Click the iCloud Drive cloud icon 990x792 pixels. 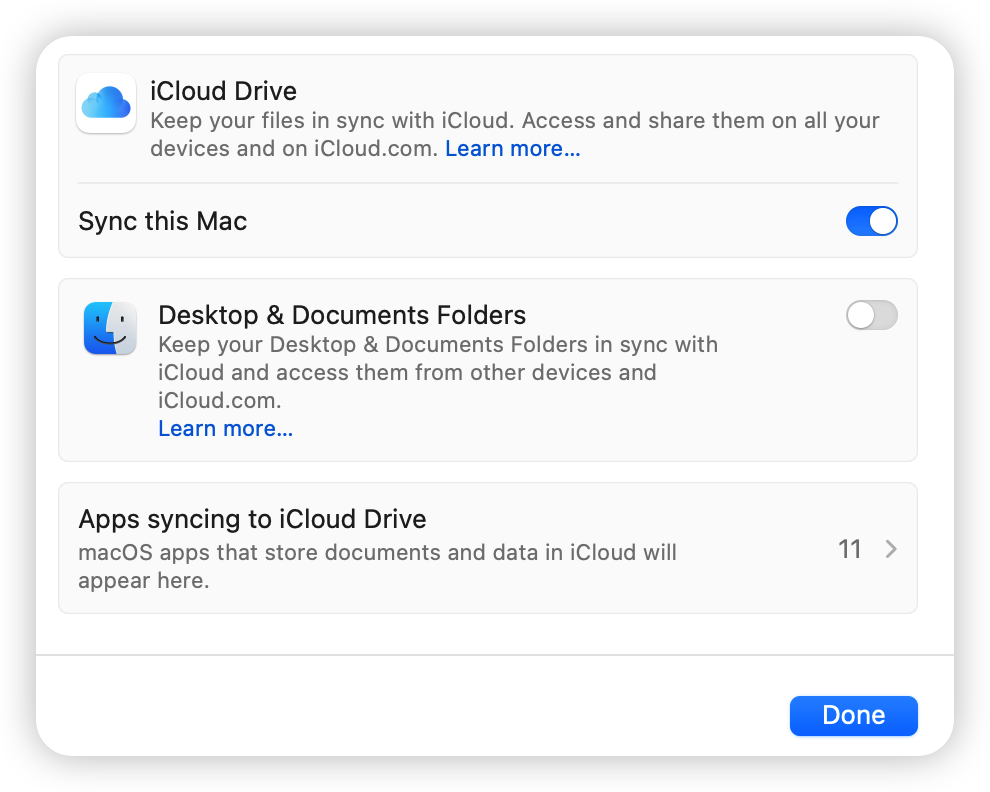point(106,103)
